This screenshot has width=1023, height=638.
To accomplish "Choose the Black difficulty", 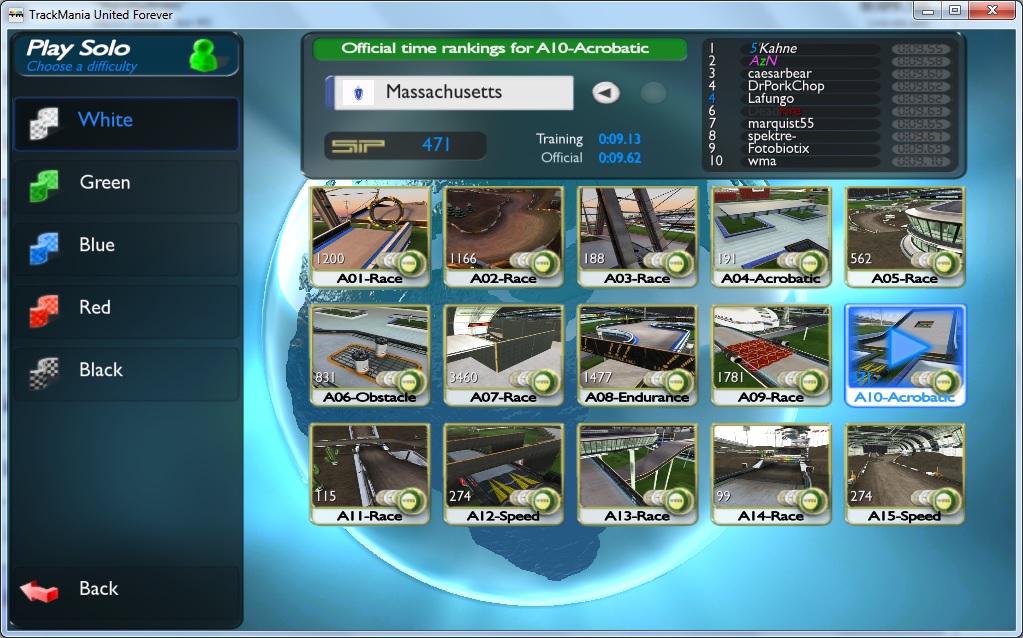I will [126, 370].
